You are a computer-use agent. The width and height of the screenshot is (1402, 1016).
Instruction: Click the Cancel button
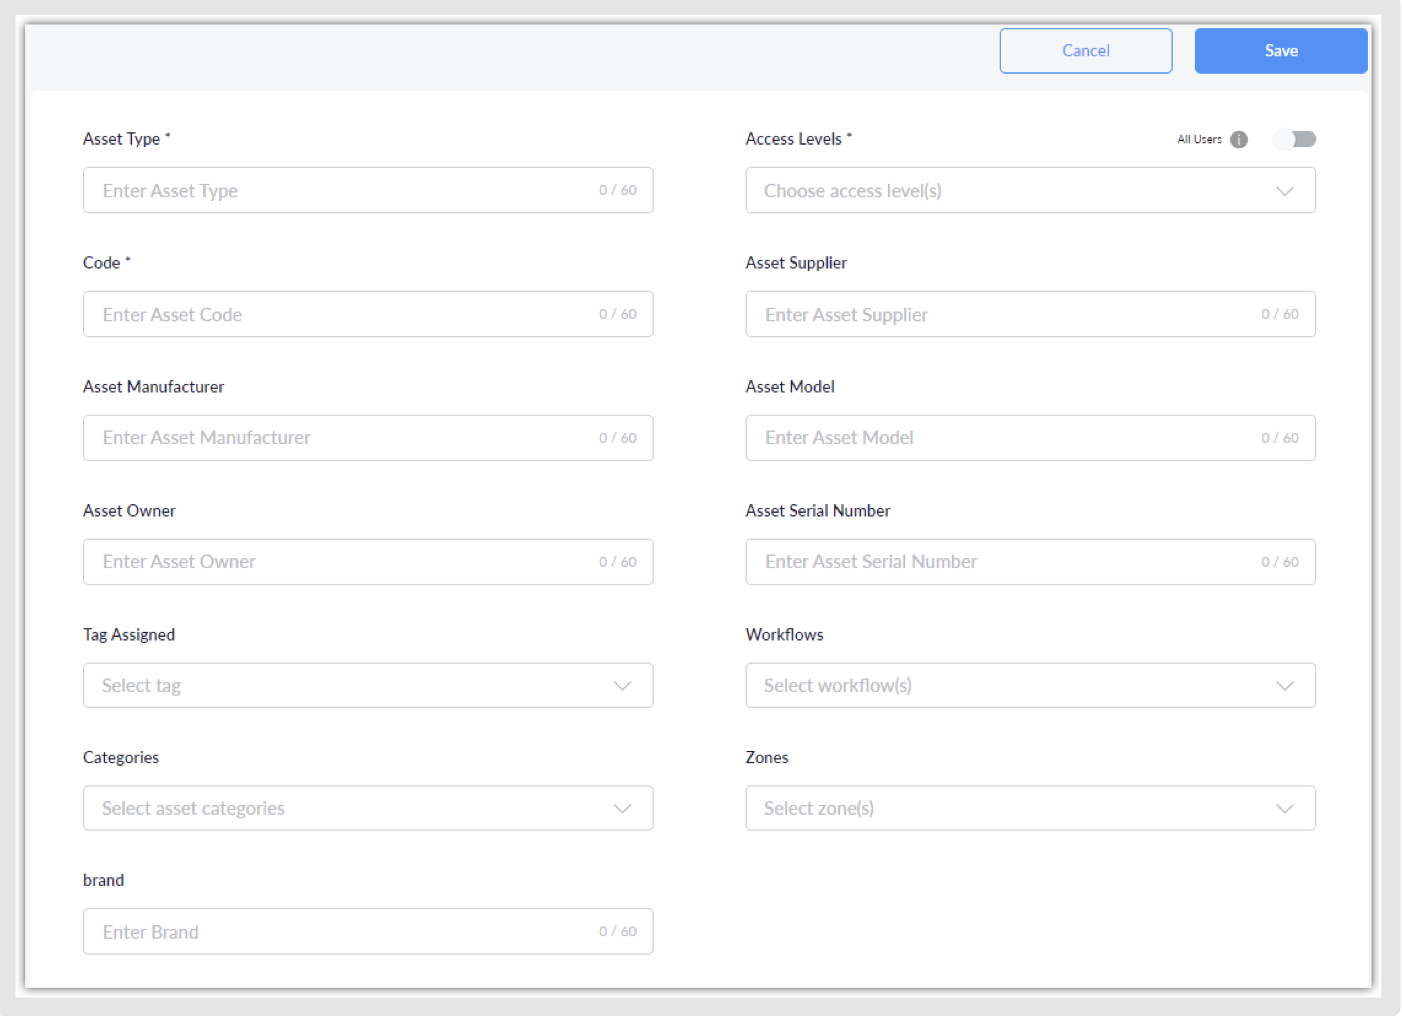tap(1085, 51)
